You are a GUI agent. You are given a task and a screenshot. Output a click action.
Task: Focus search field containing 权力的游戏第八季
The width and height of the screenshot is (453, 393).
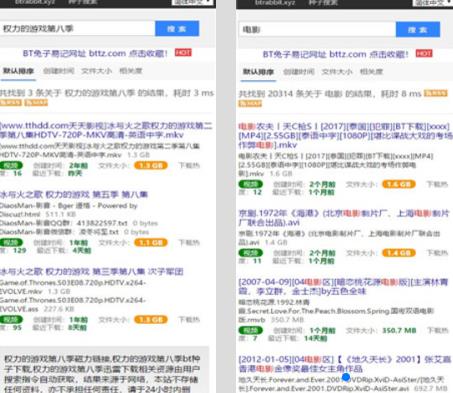click(77, 29)
